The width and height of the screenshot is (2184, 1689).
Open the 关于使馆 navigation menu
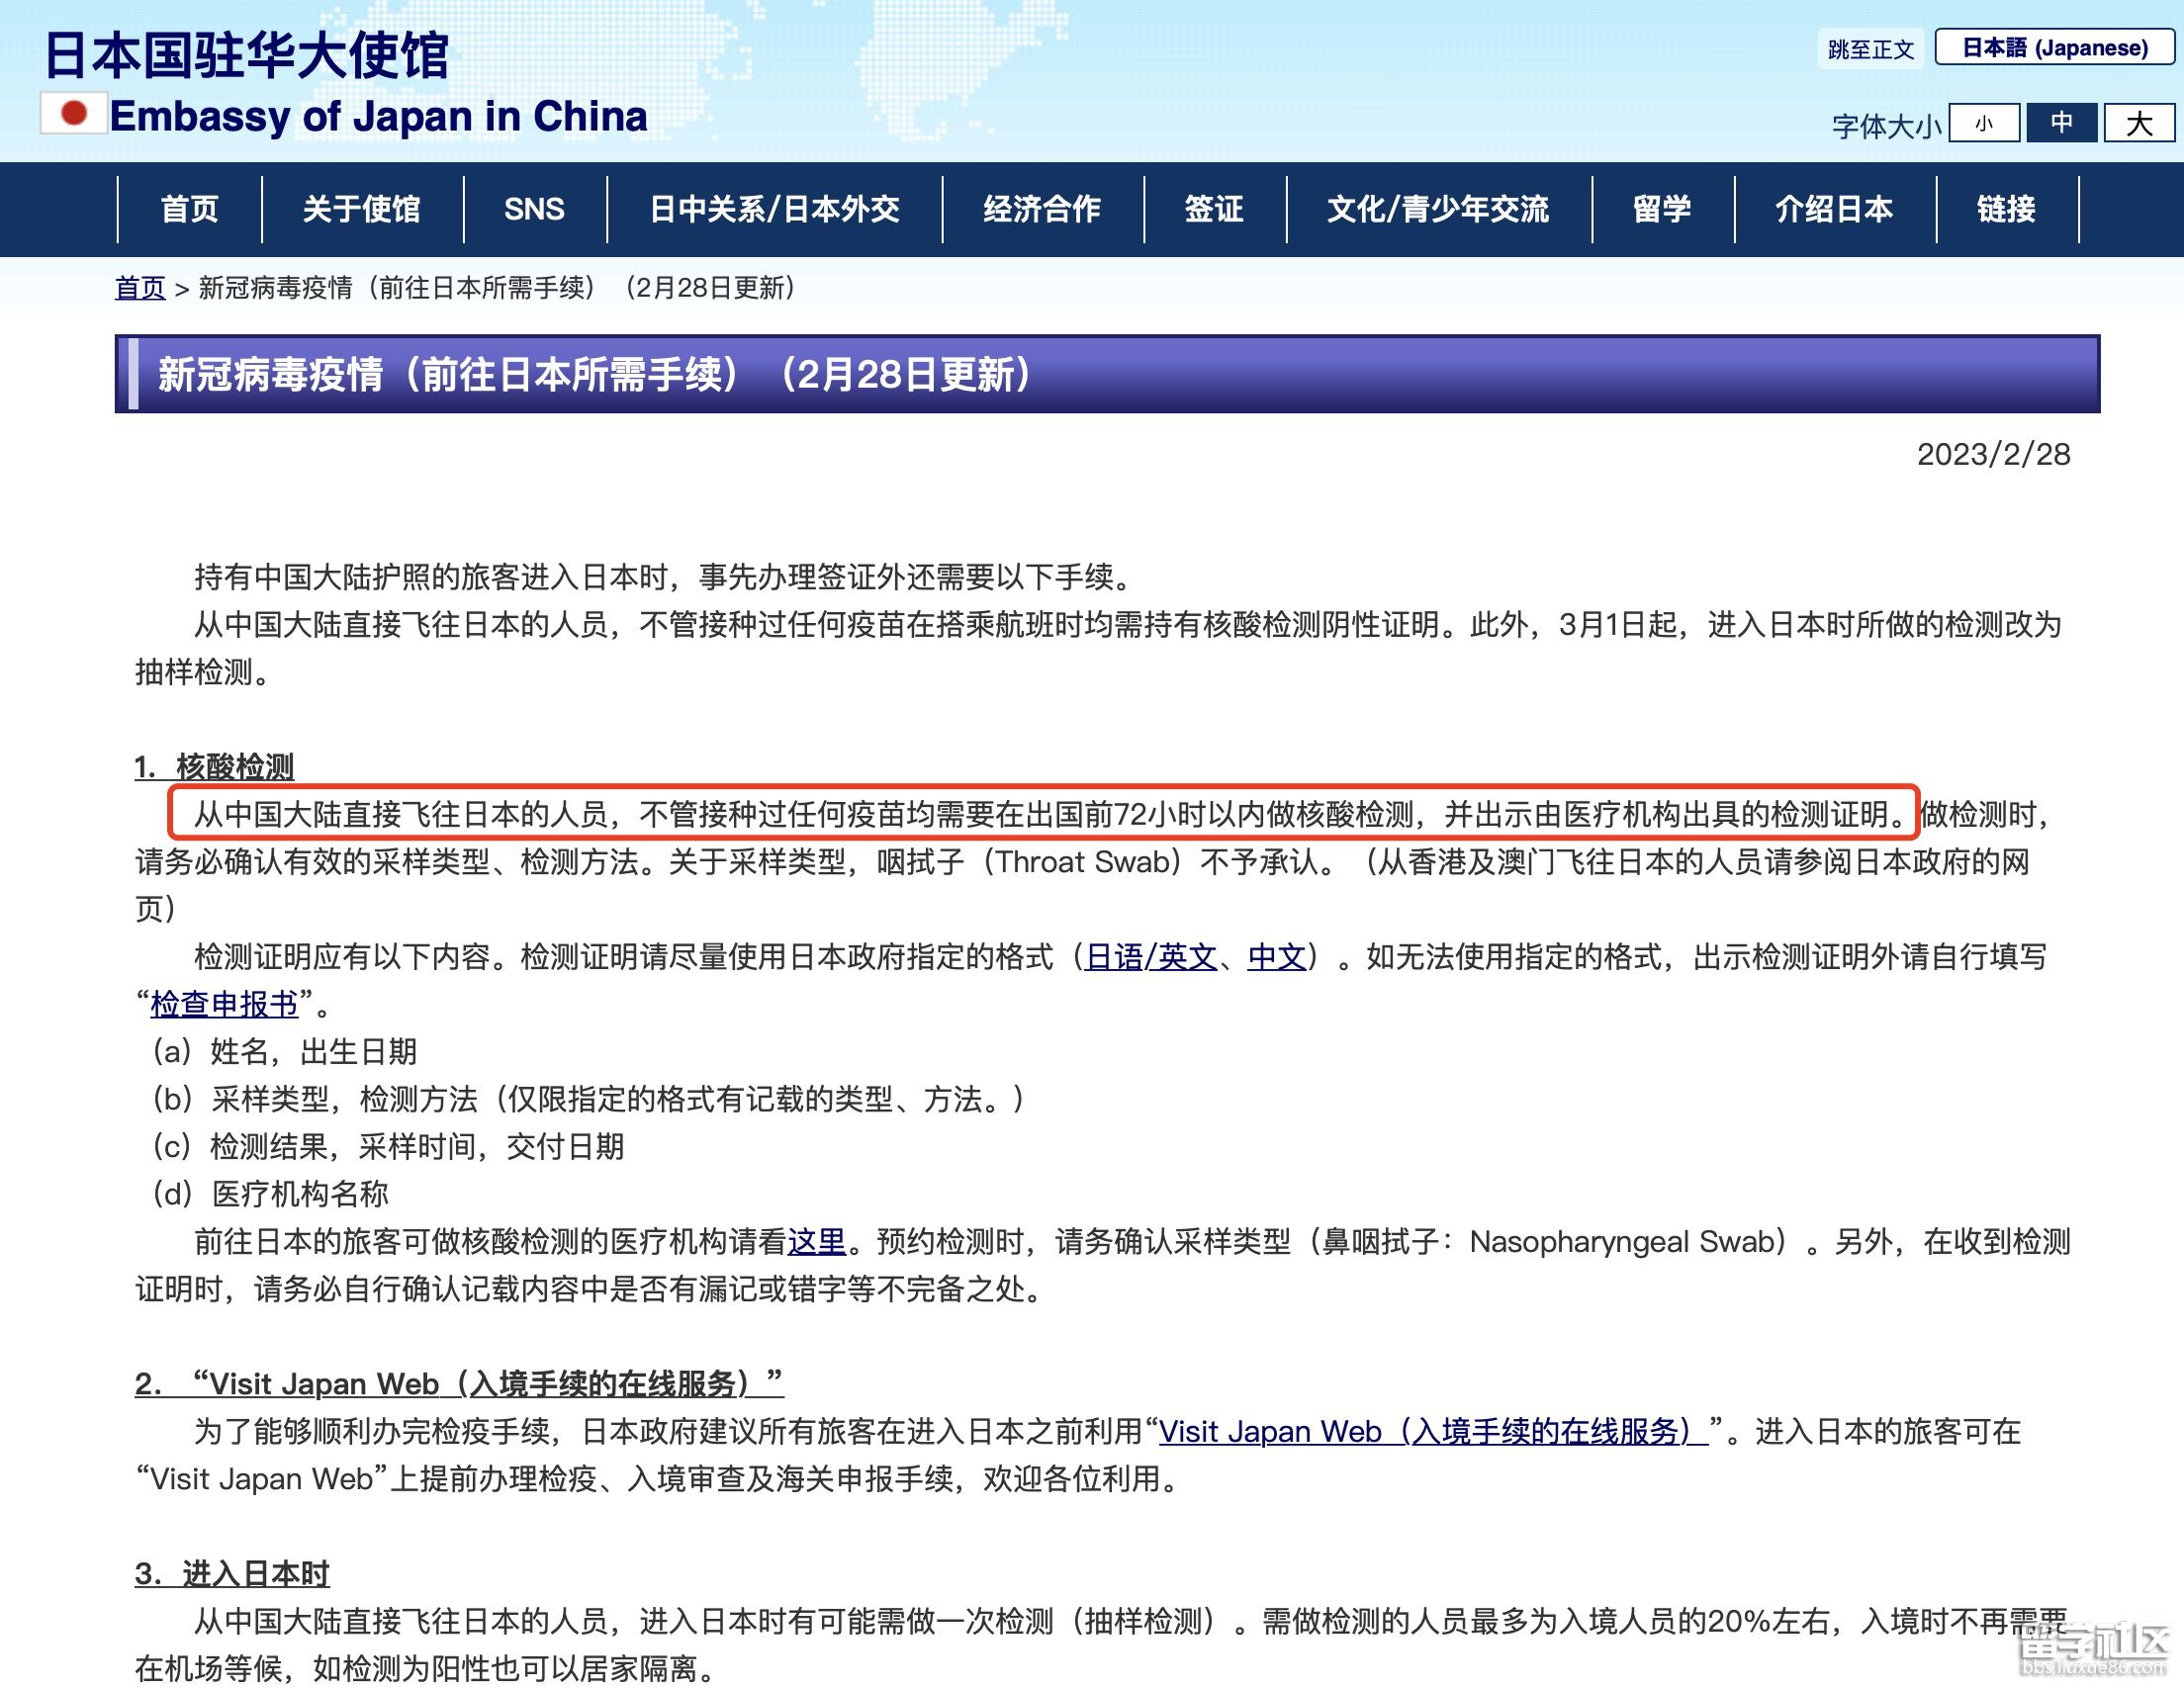tap(362, 209)
